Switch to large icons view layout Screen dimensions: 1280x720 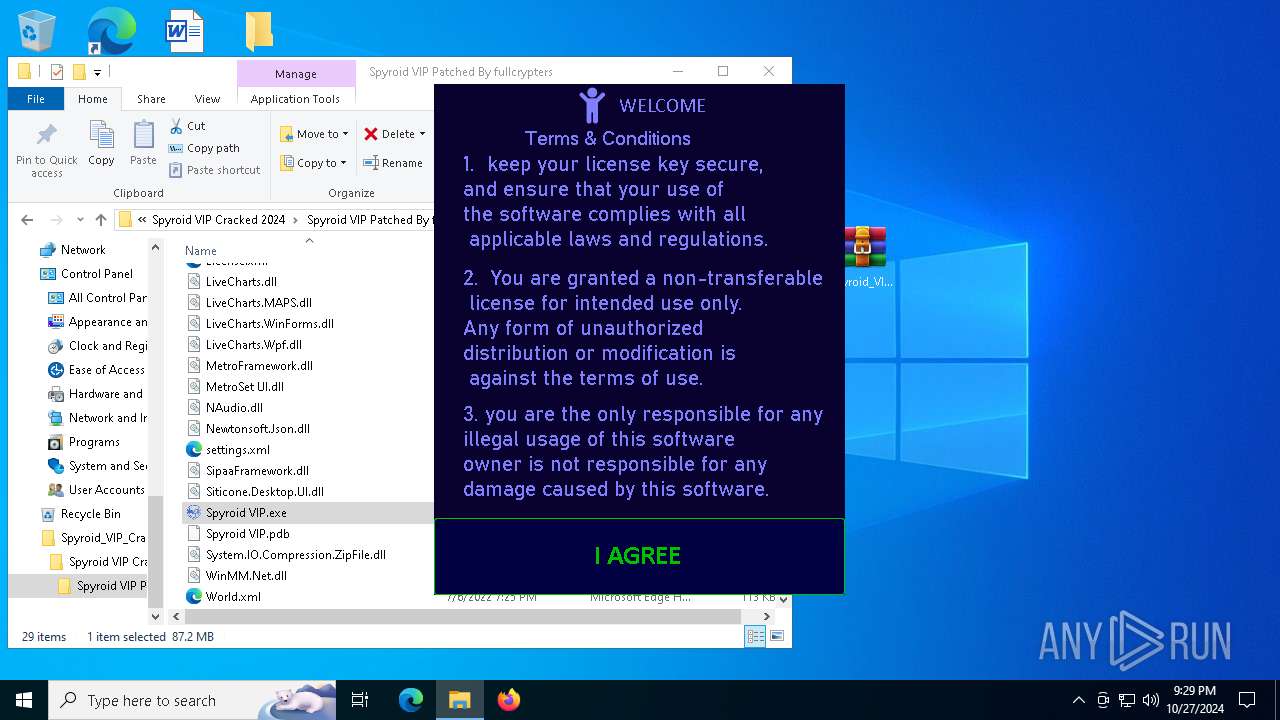[x=776, y=637]
